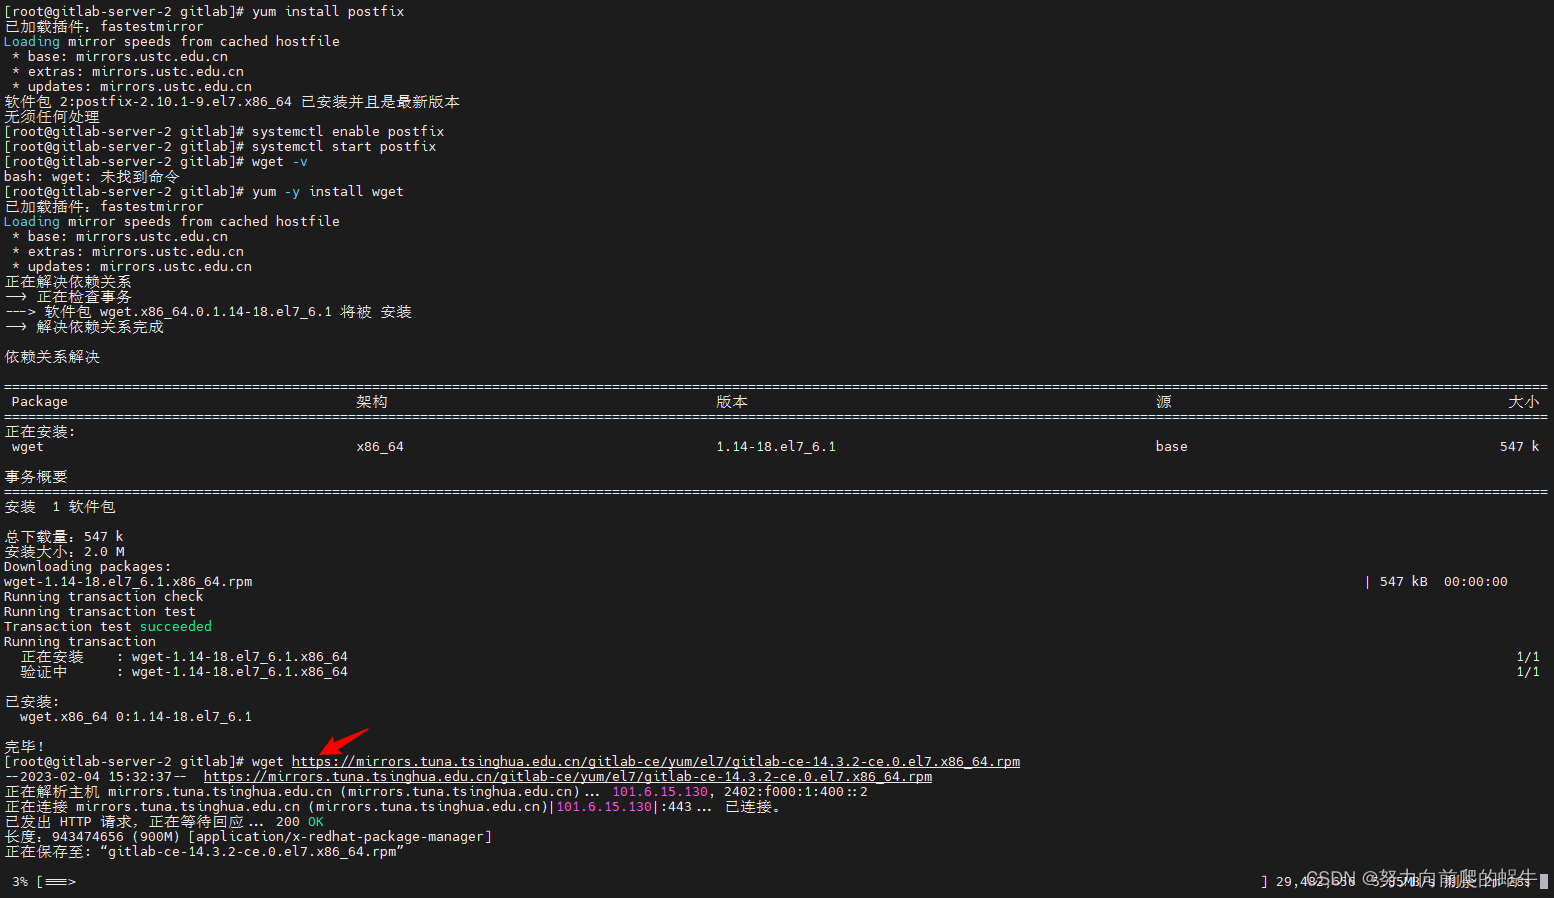Click the "x86_64" architecture cell in the table
The width and height of the screenshot is (1554, 898).
[x=380, y=447]
